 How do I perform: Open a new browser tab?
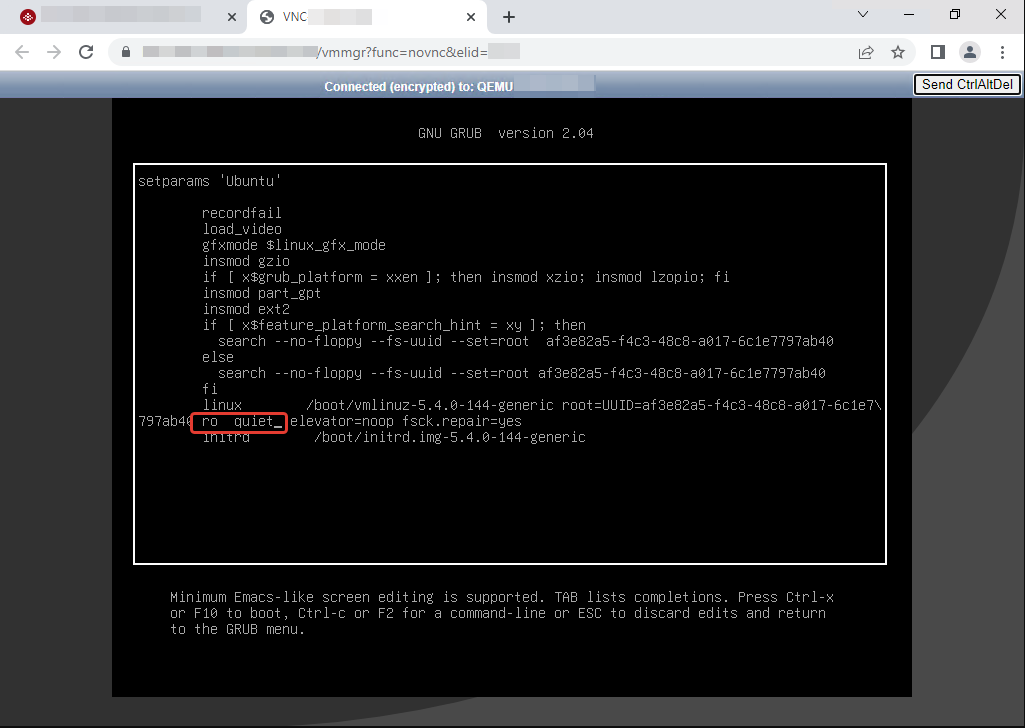(509, 17)
